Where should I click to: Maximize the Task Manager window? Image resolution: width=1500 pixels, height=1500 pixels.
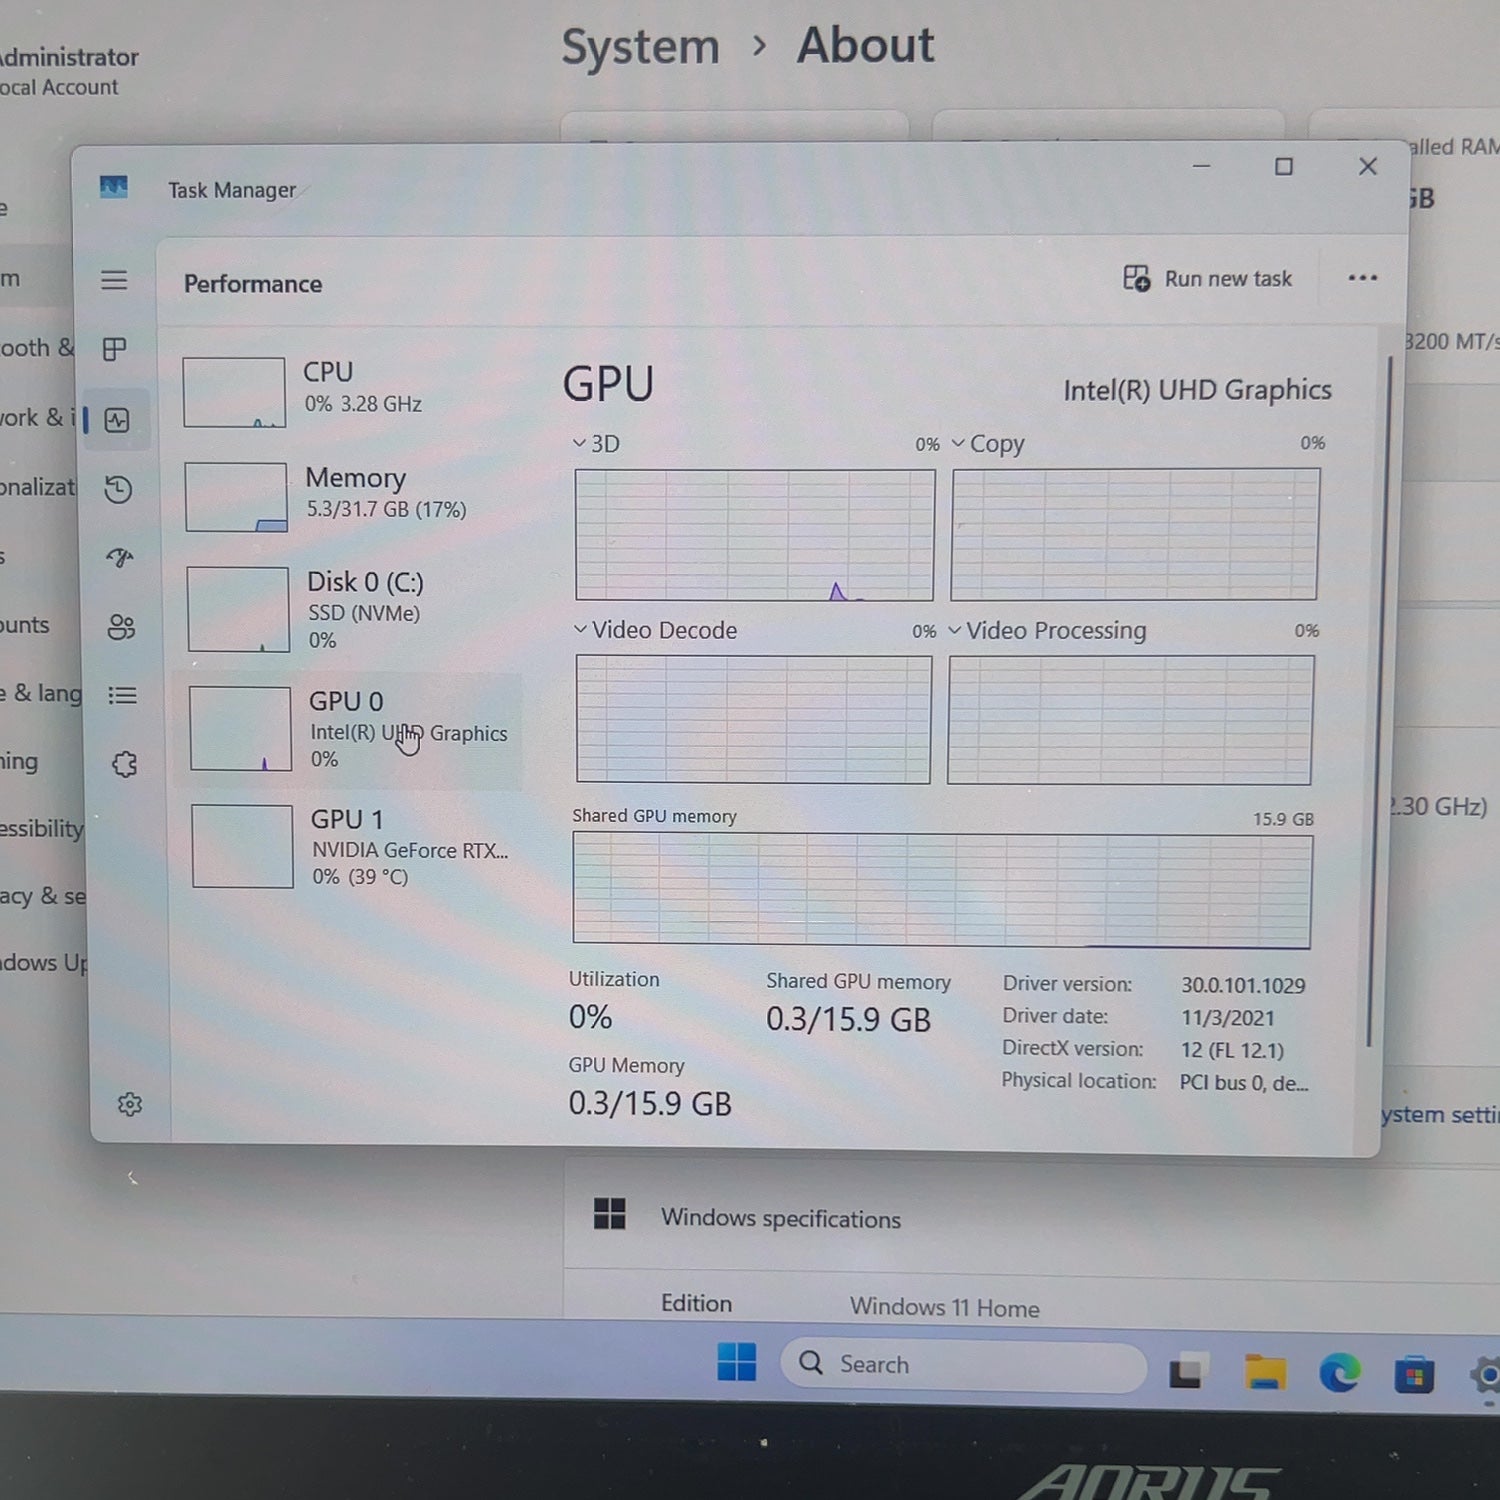pos(1284,167)
